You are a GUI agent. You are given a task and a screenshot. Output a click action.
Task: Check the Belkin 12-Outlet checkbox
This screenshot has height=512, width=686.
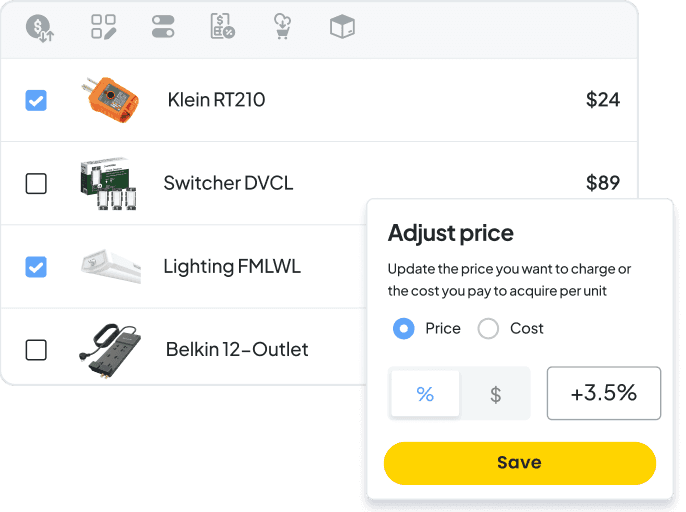pyautogui.click(x=36, y=350)
